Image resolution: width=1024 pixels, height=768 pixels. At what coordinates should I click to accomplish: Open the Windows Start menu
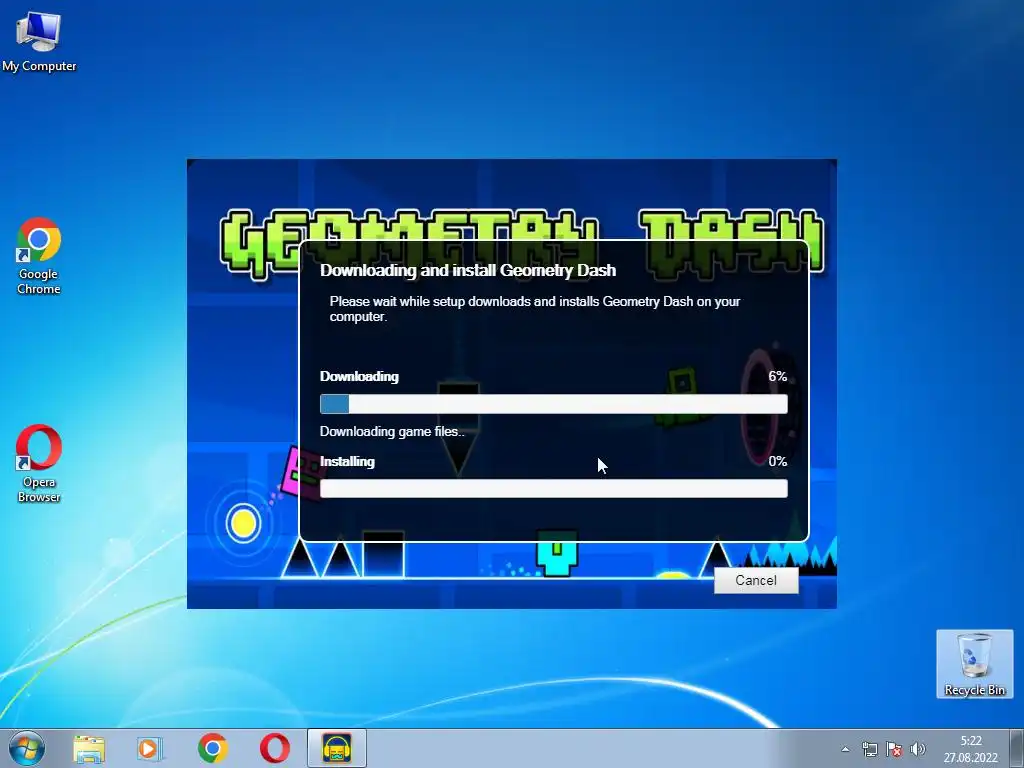(x=27, y=748)
